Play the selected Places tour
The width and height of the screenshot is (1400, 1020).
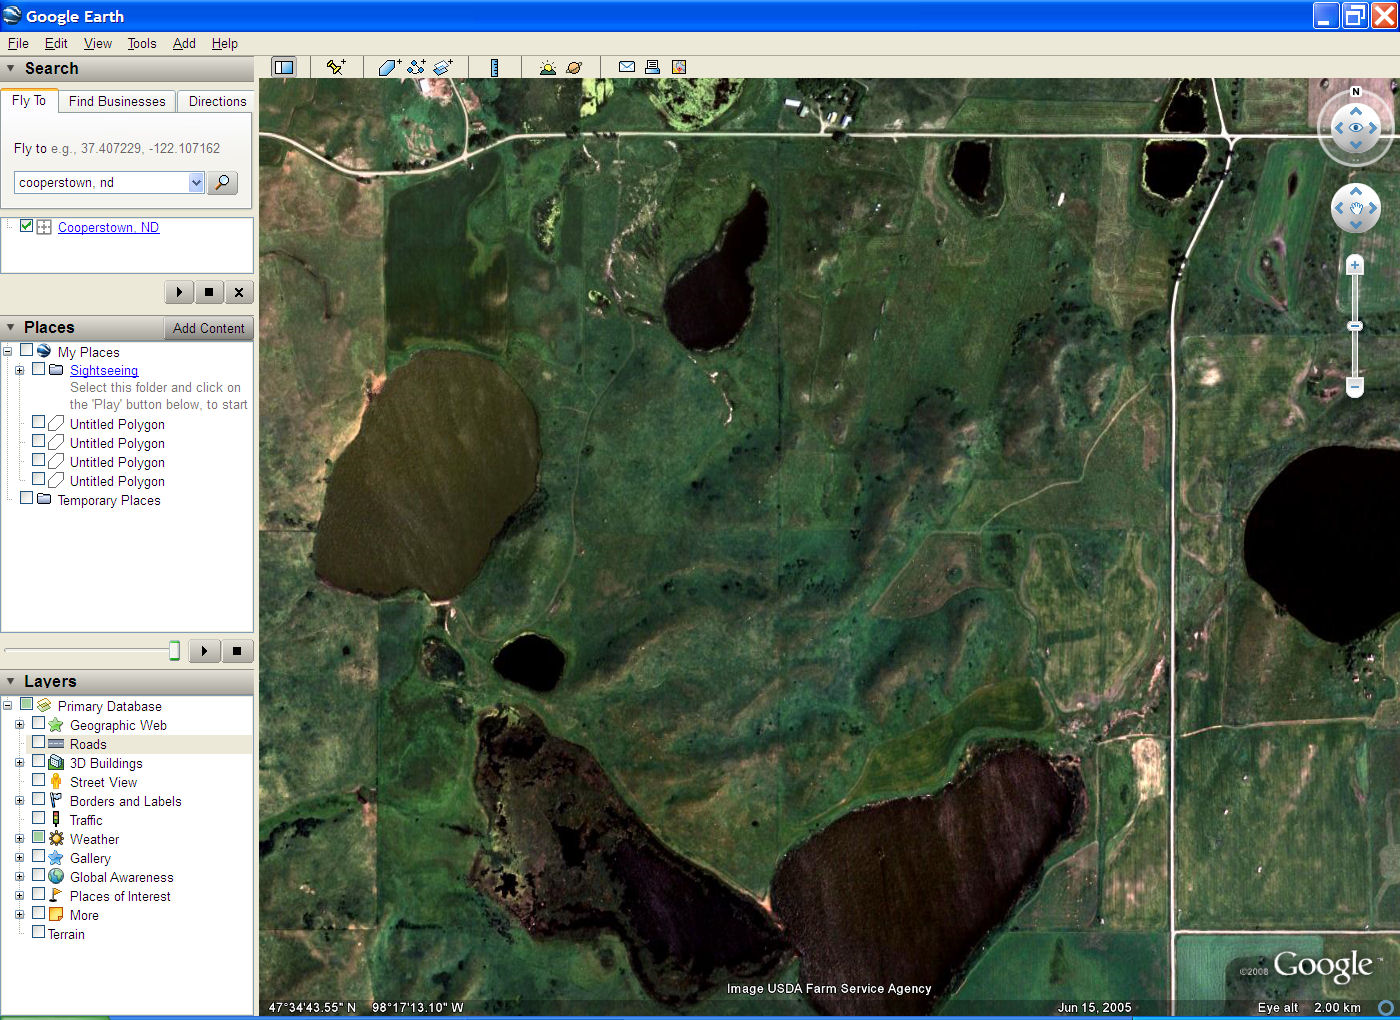pos(205,651)
